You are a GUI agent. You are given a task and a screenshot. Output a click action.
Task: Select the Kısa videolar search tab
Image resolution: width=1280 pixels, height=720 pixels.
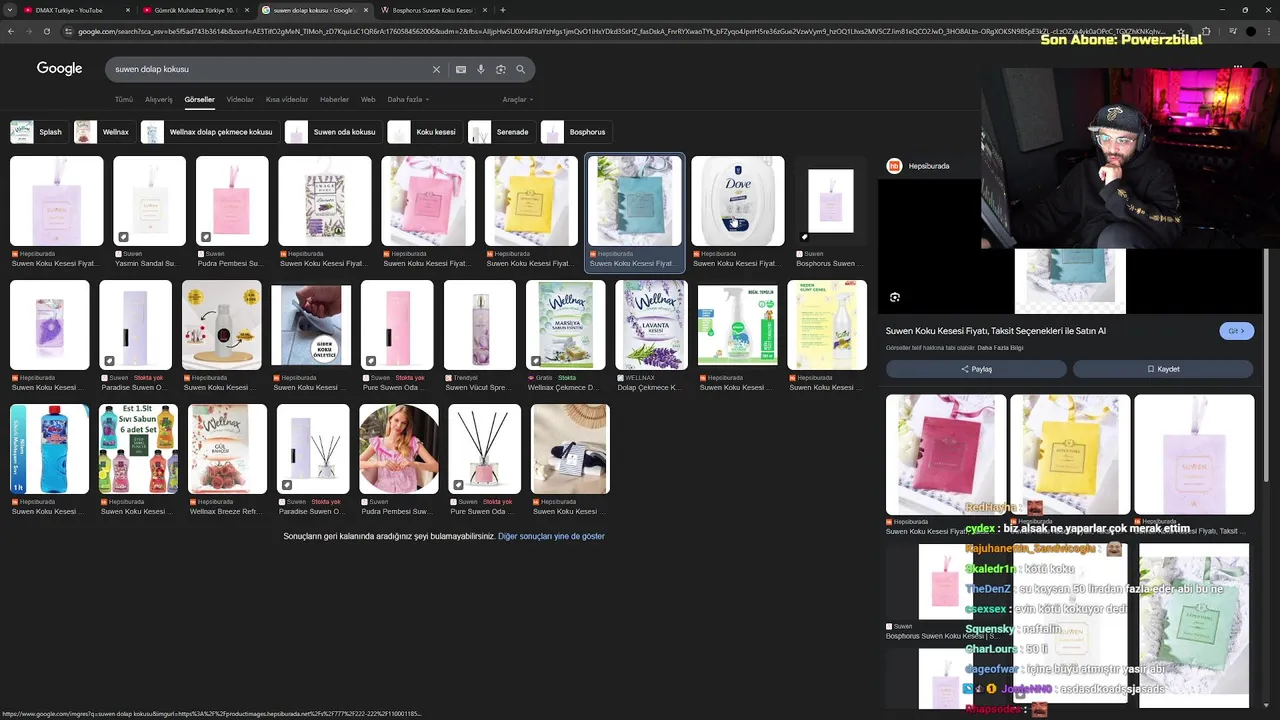pyautogui.click(x=287, y=100)
